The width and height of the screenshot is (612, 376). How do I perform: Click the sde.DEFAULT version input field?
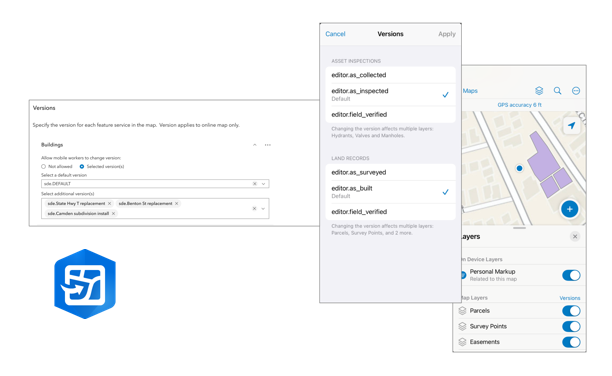155,184
